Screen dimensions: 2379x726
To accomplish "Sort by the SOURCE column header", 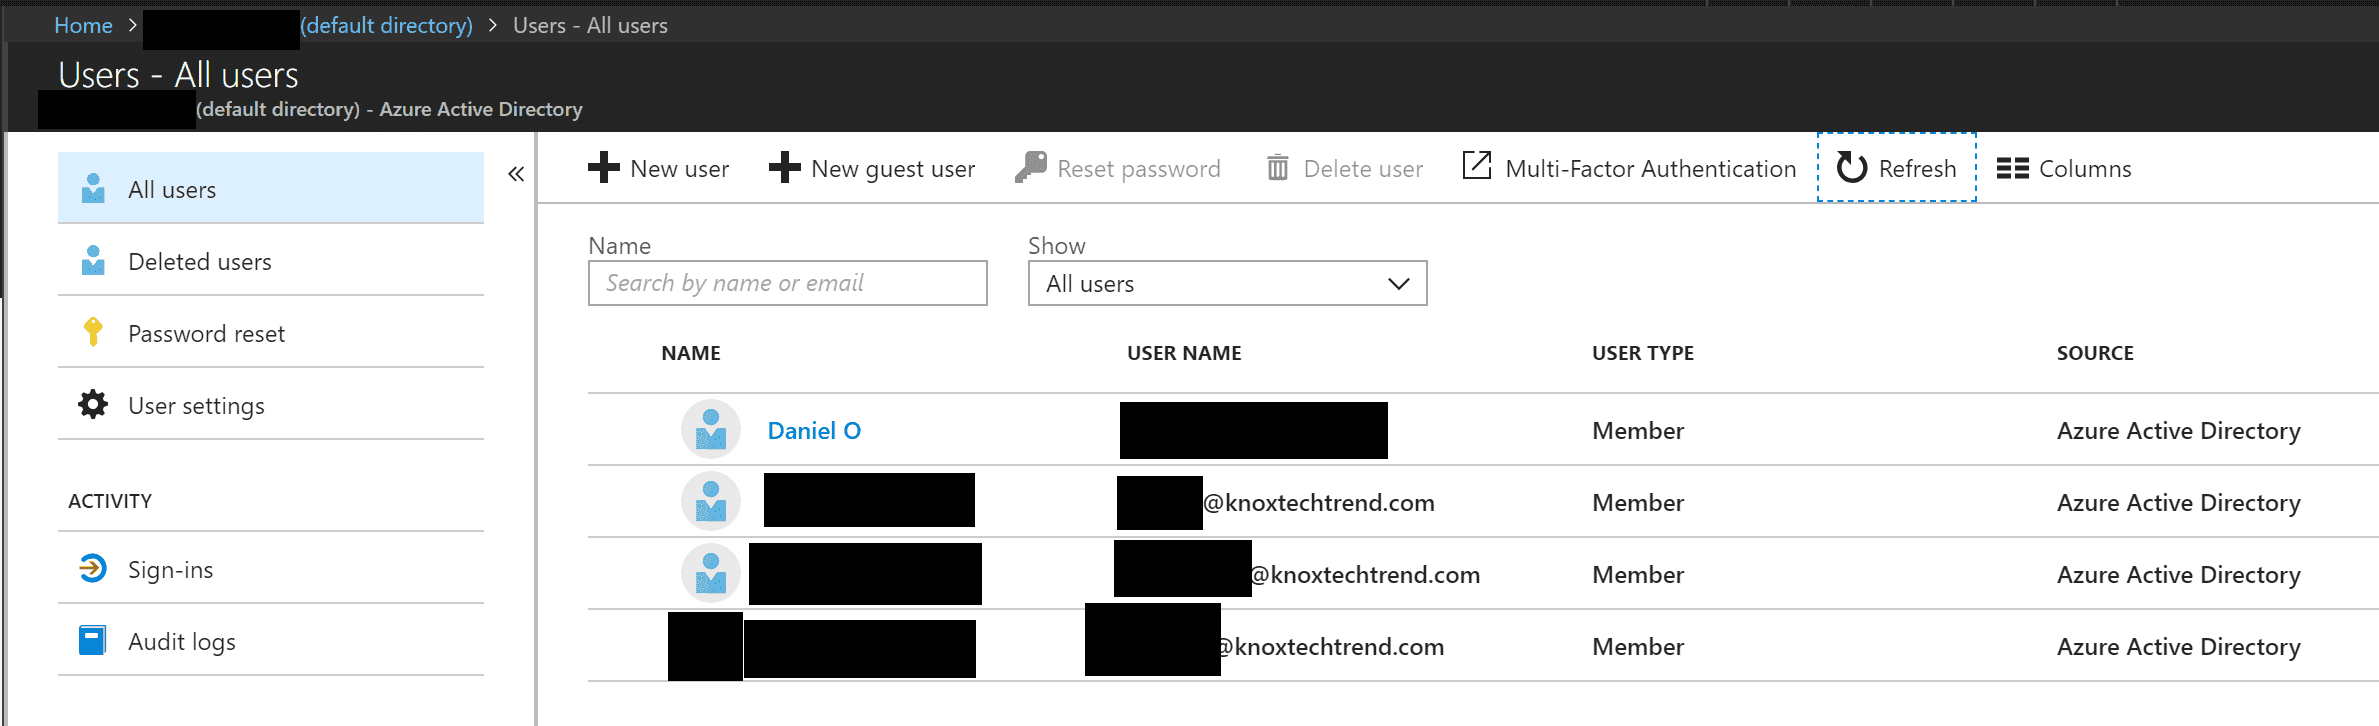I will point(2095,353).
